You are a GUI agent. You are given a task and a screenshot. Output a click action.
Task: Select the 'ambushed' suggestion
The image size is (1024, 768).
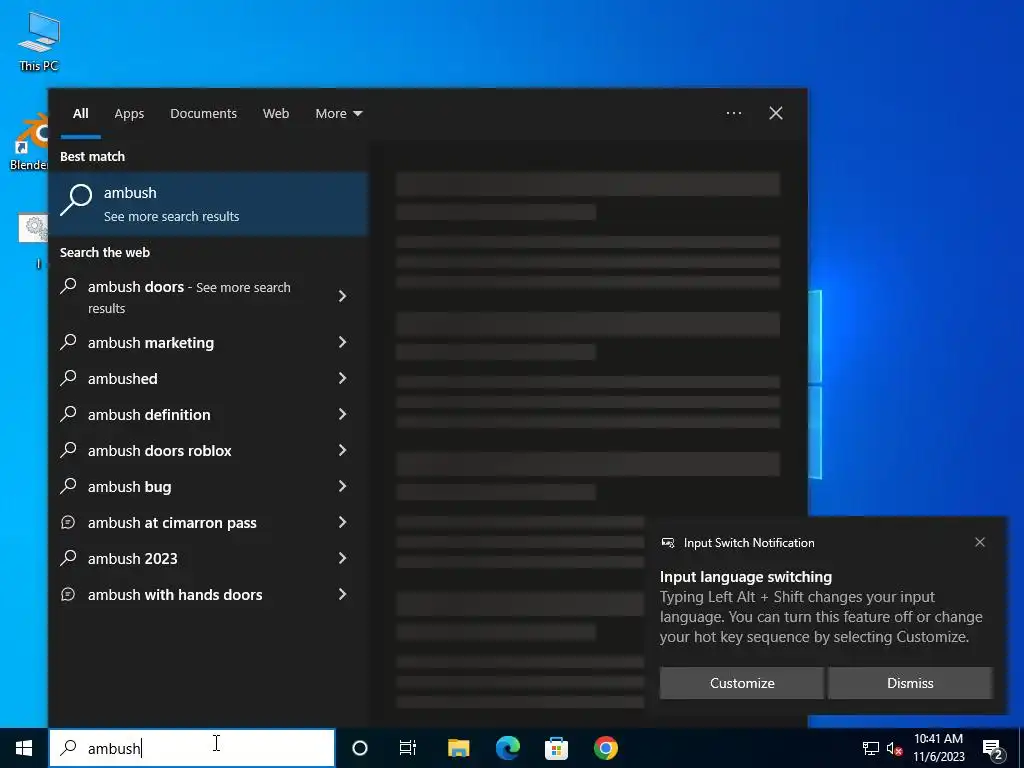point(208,378)
